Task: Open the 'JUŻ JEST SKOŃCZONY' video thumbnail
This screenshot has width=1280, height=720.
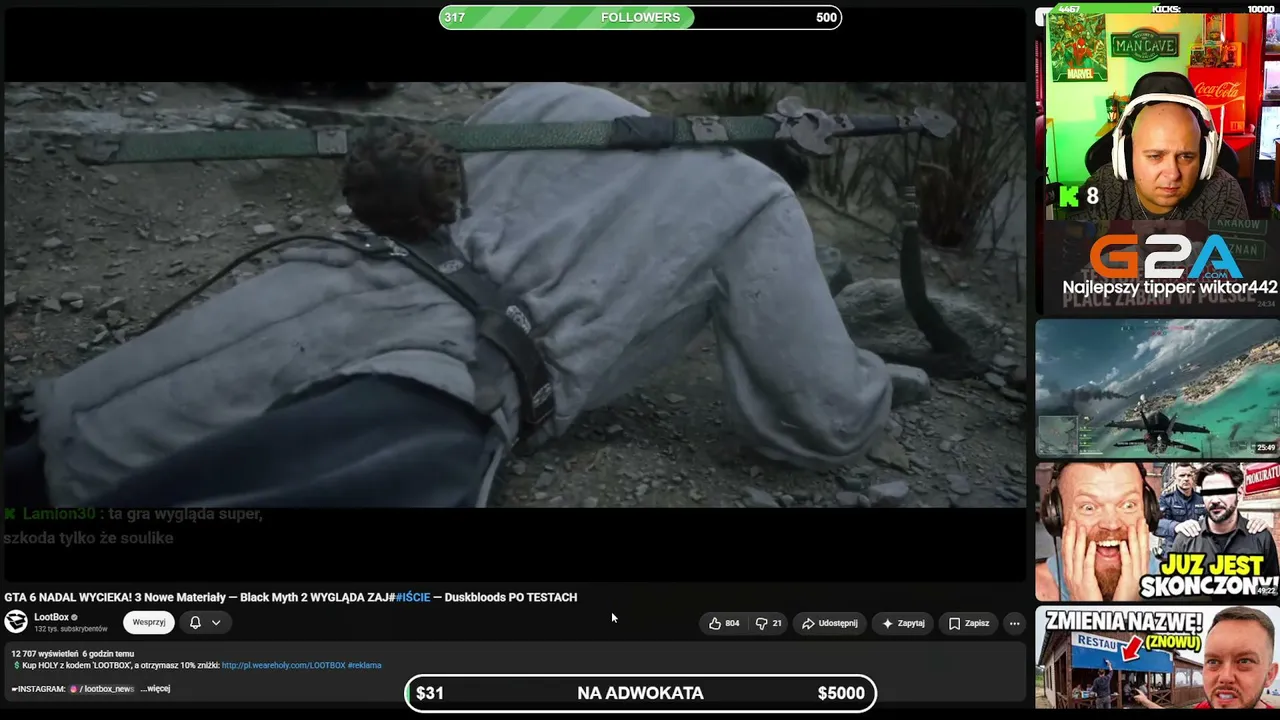Action: (1157, 531)
